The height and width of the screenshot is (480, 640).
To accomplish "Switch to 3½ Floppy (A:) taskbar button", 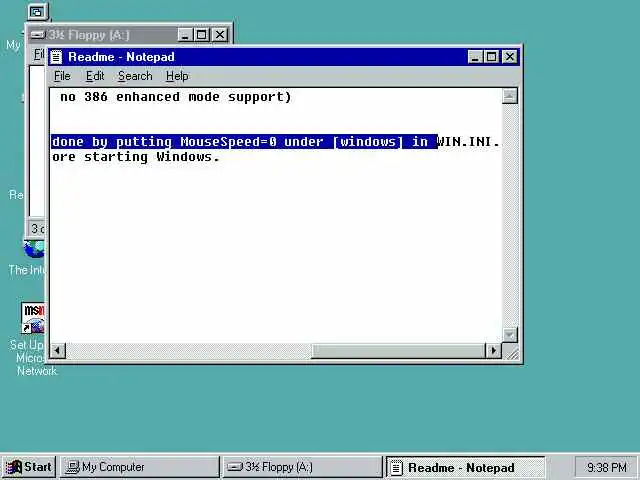I will click(x=302, y=467).
